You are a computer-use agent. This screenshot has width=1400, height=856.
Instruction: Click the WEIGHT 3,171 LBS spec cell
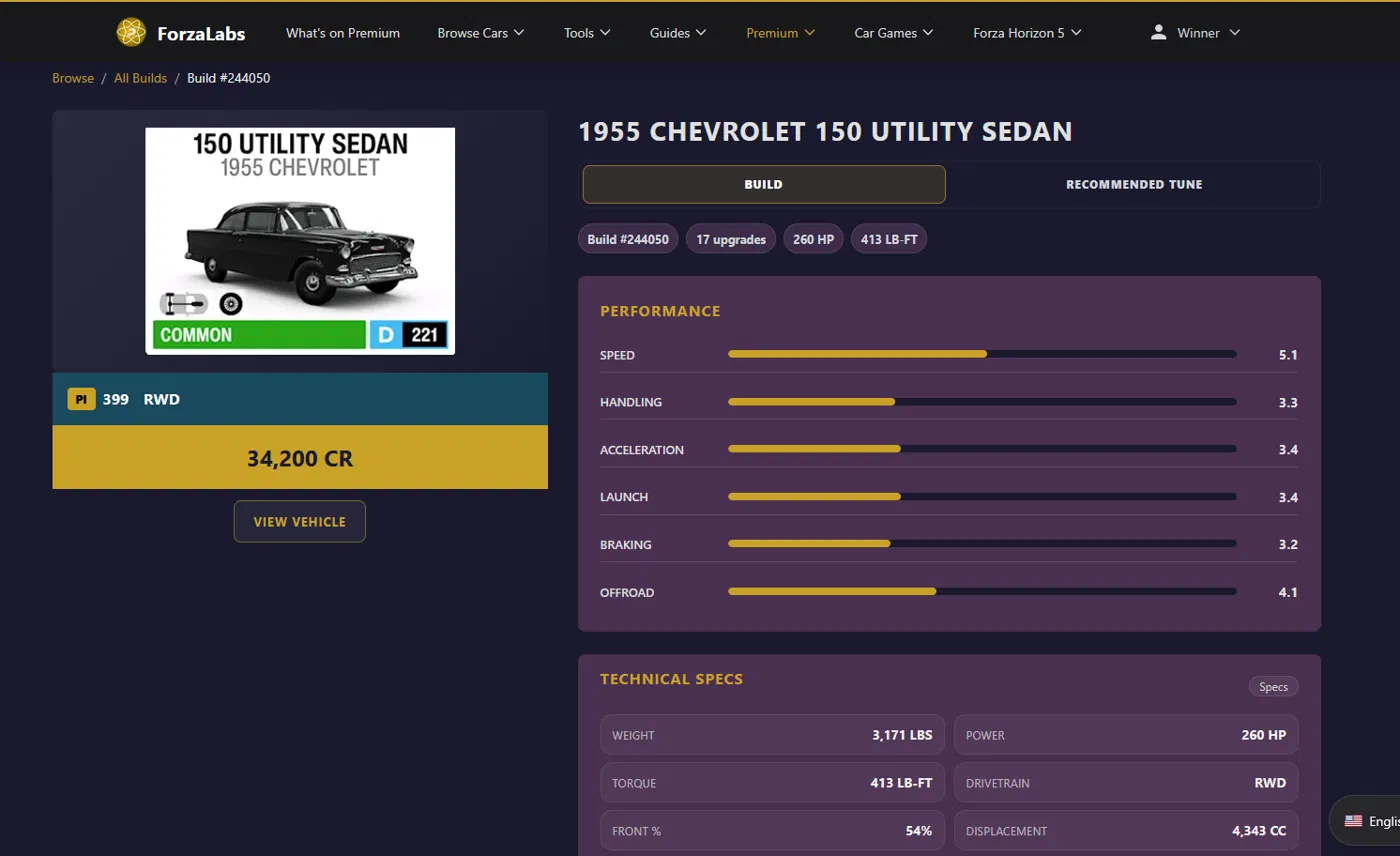pos(772,735)
